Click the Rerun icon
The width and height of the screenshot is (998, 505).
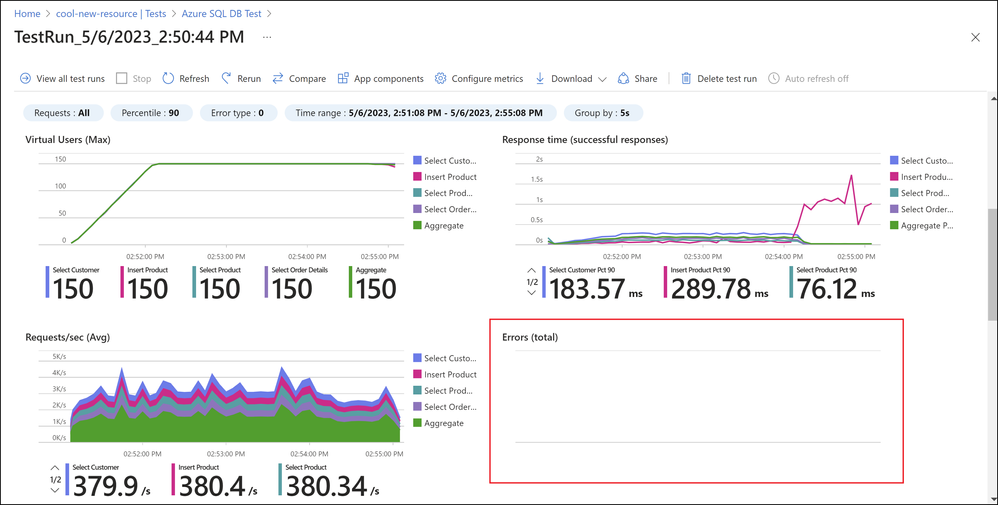tap(226, 78)
